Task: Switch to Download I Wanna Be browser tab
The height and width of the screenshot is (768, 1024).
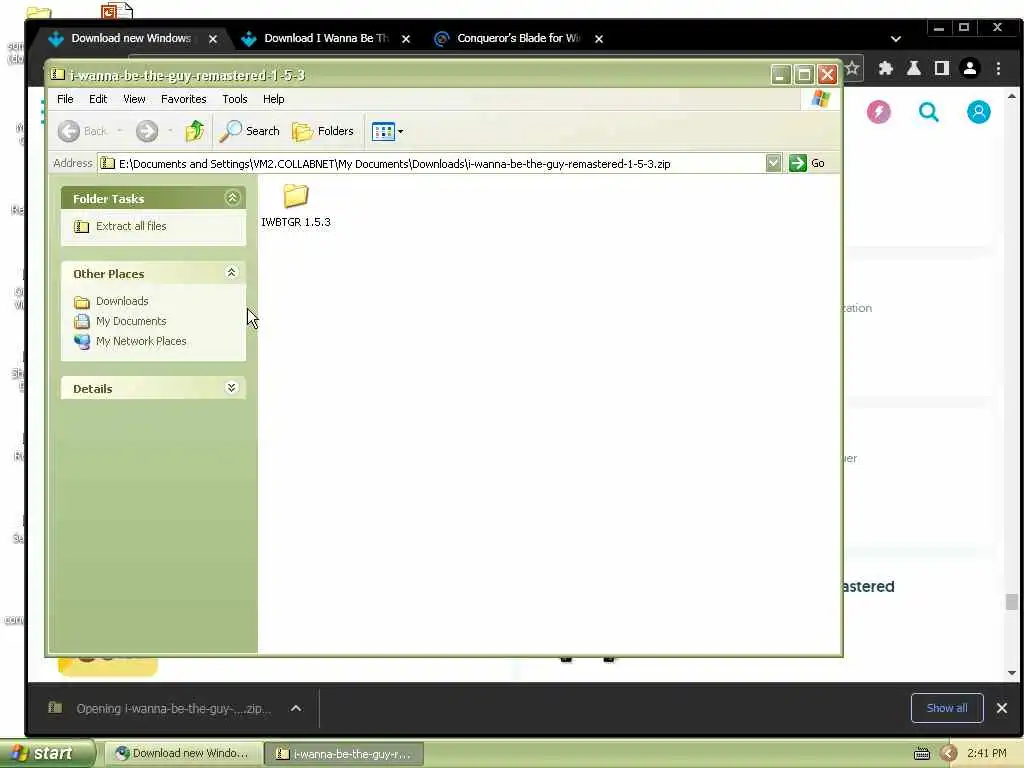Action: [x=326, y=39]
